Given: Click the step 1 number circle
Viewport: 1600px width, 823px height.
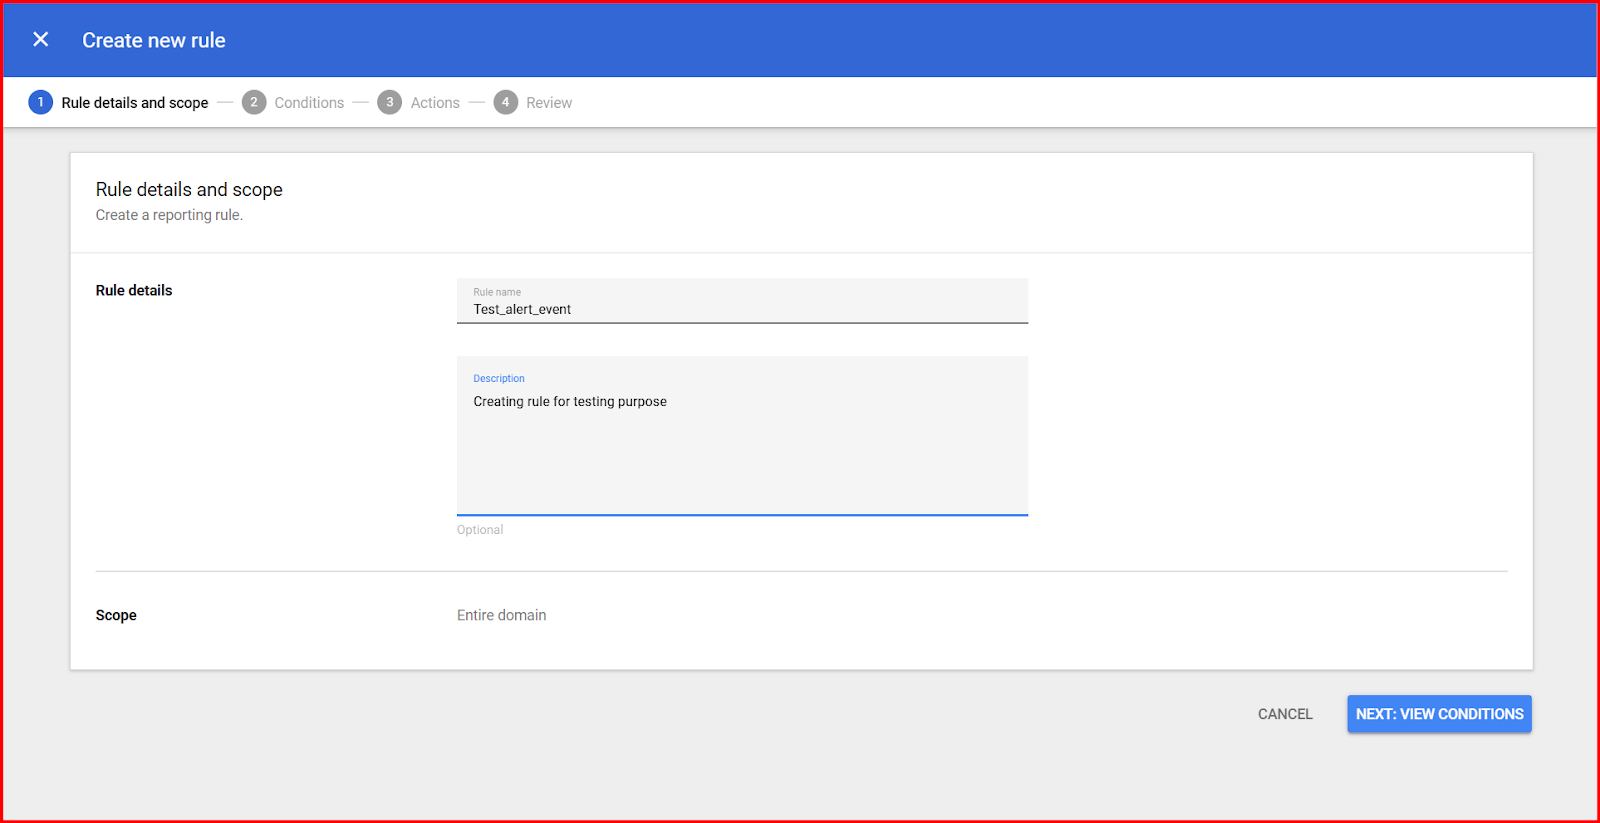Looking at the screenshot, I should (41, 102).
